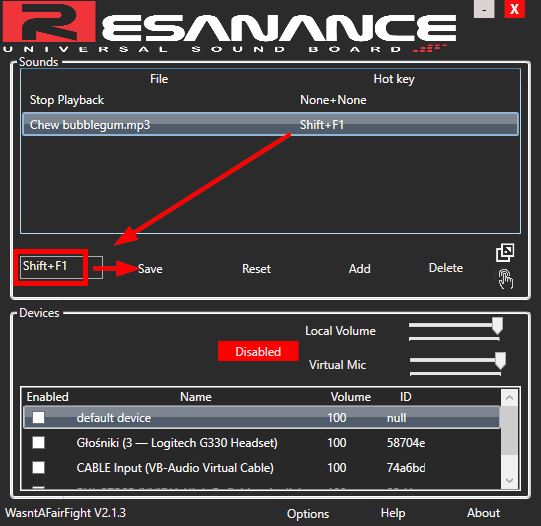The image size is (541, 526).
Task: Click the Name column header in Devices
Action: coord(196,397)
